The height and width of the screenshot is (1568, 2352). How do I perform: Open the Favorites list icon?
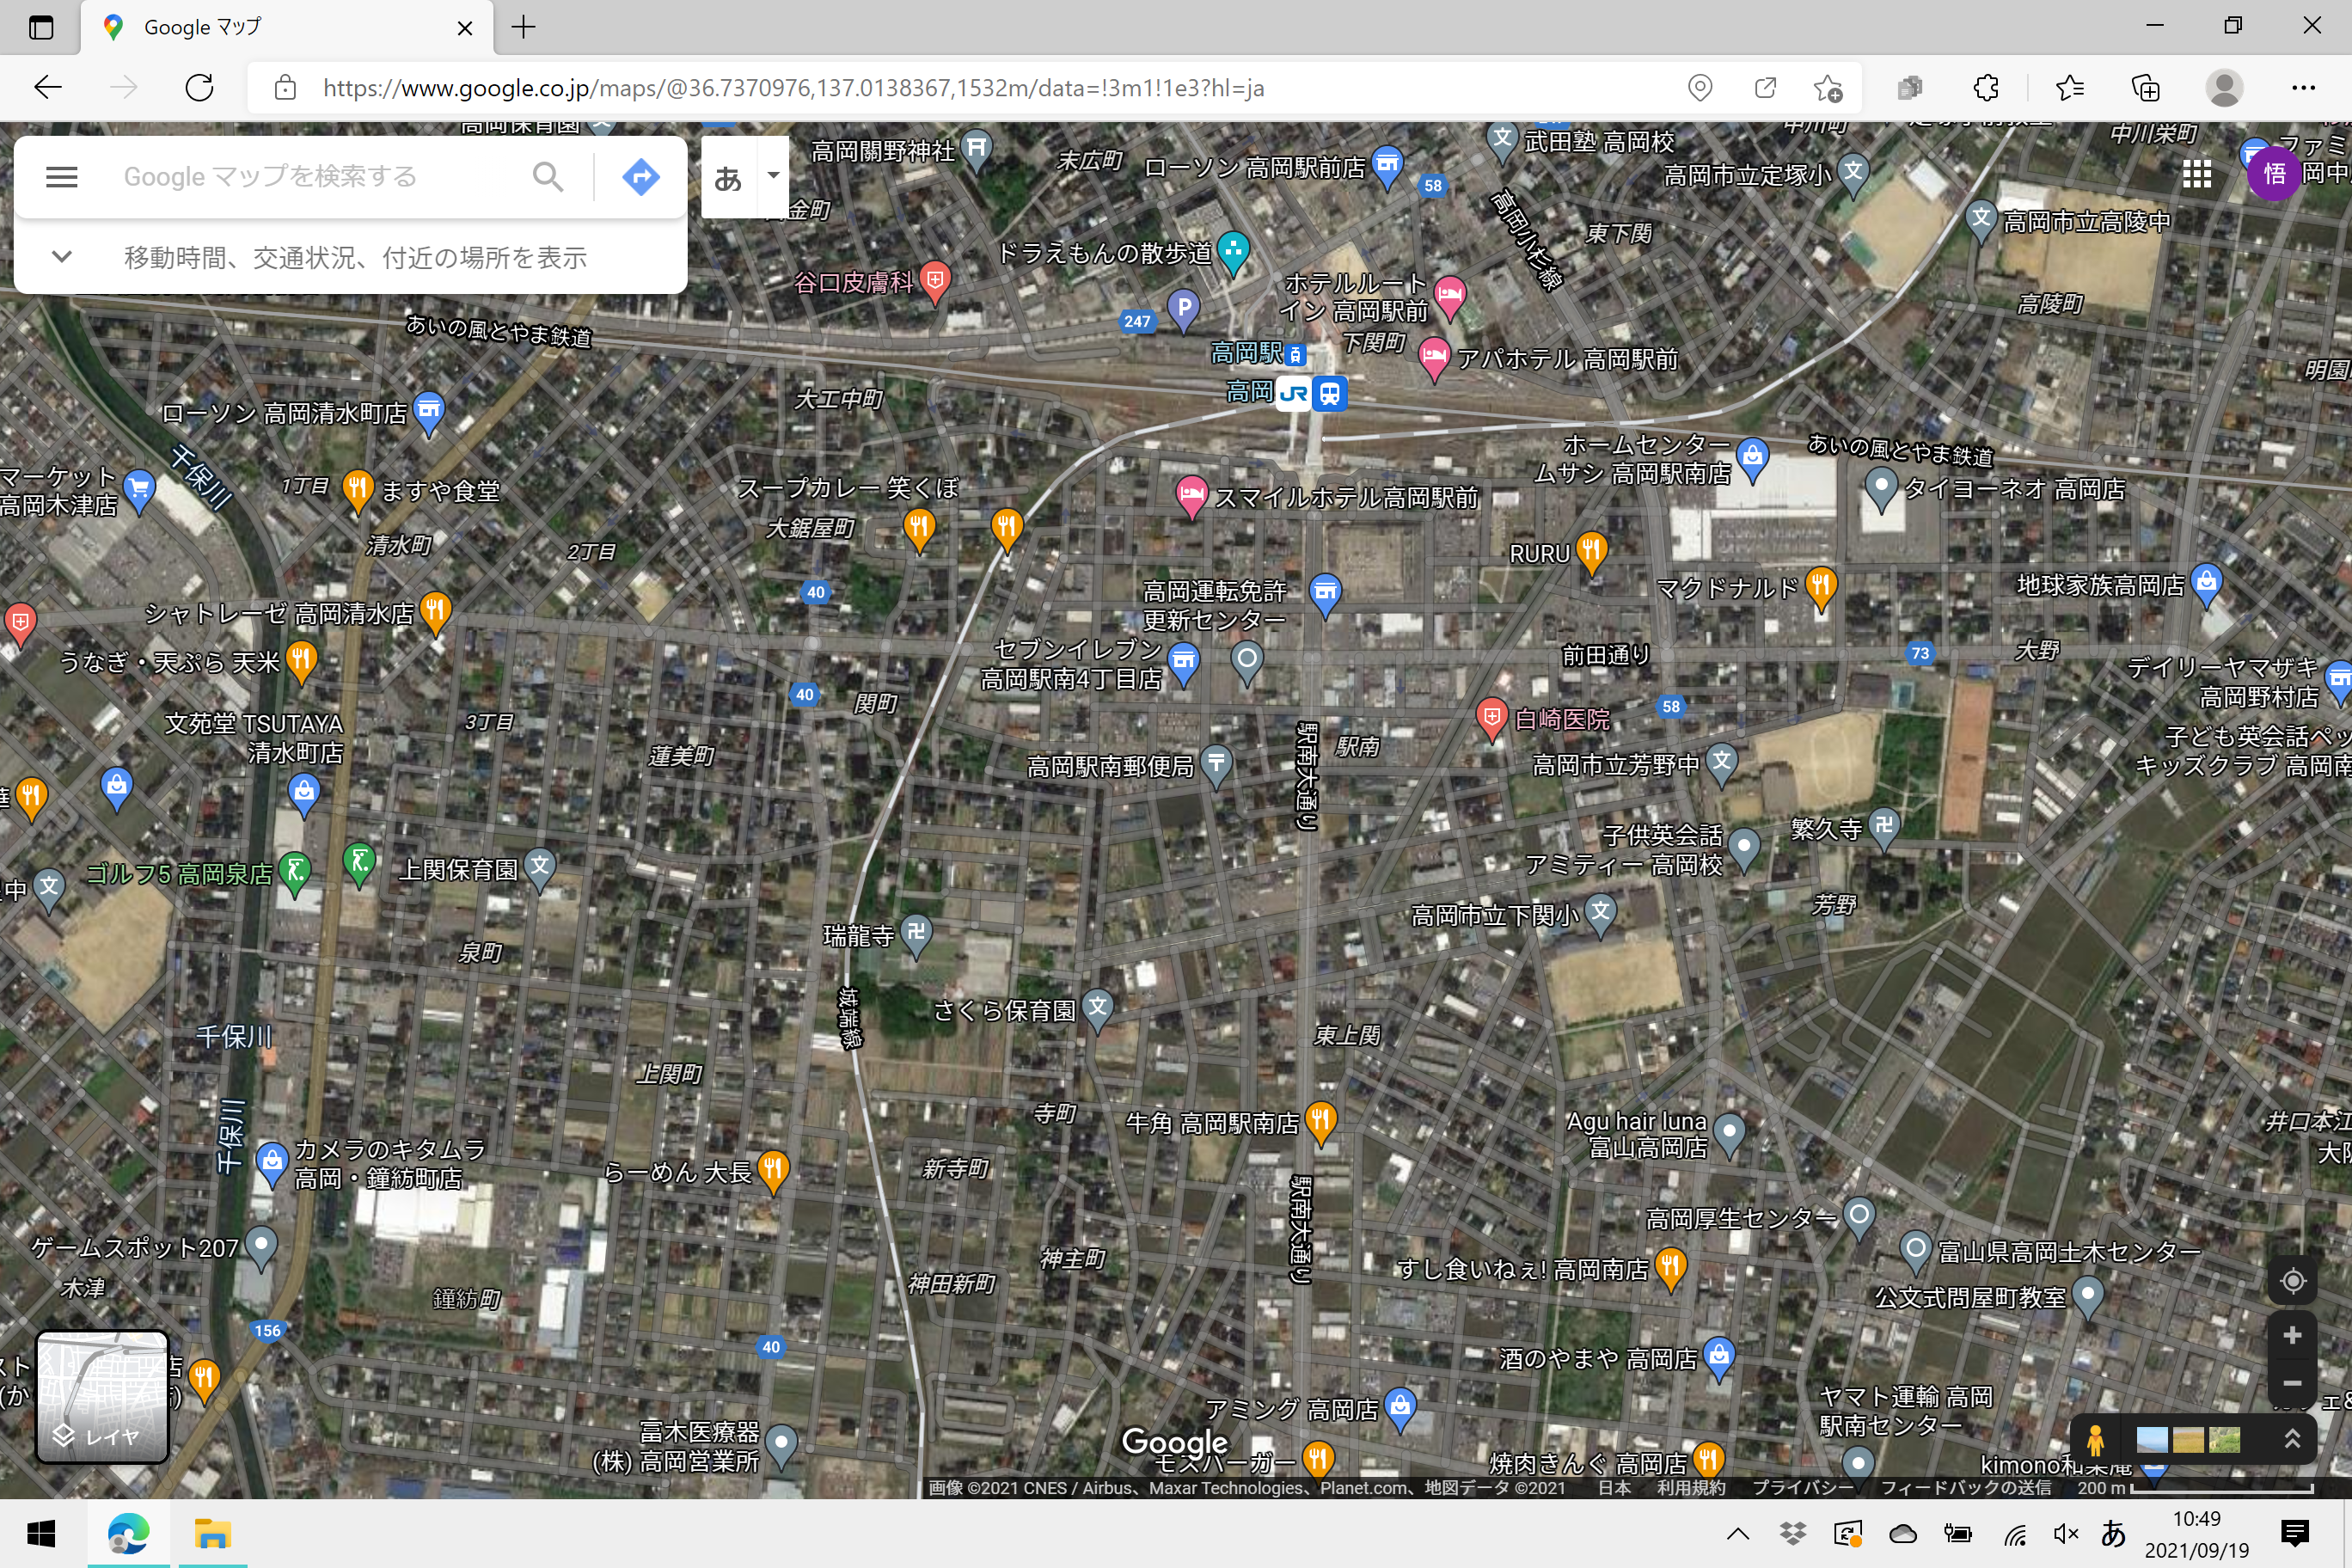(x=2070, y=88)
